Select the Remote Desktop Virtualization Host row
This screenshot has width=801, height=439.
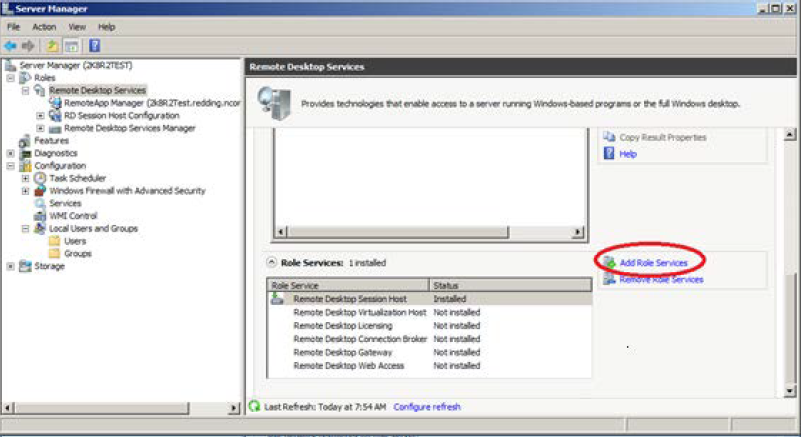click(429, 312)
